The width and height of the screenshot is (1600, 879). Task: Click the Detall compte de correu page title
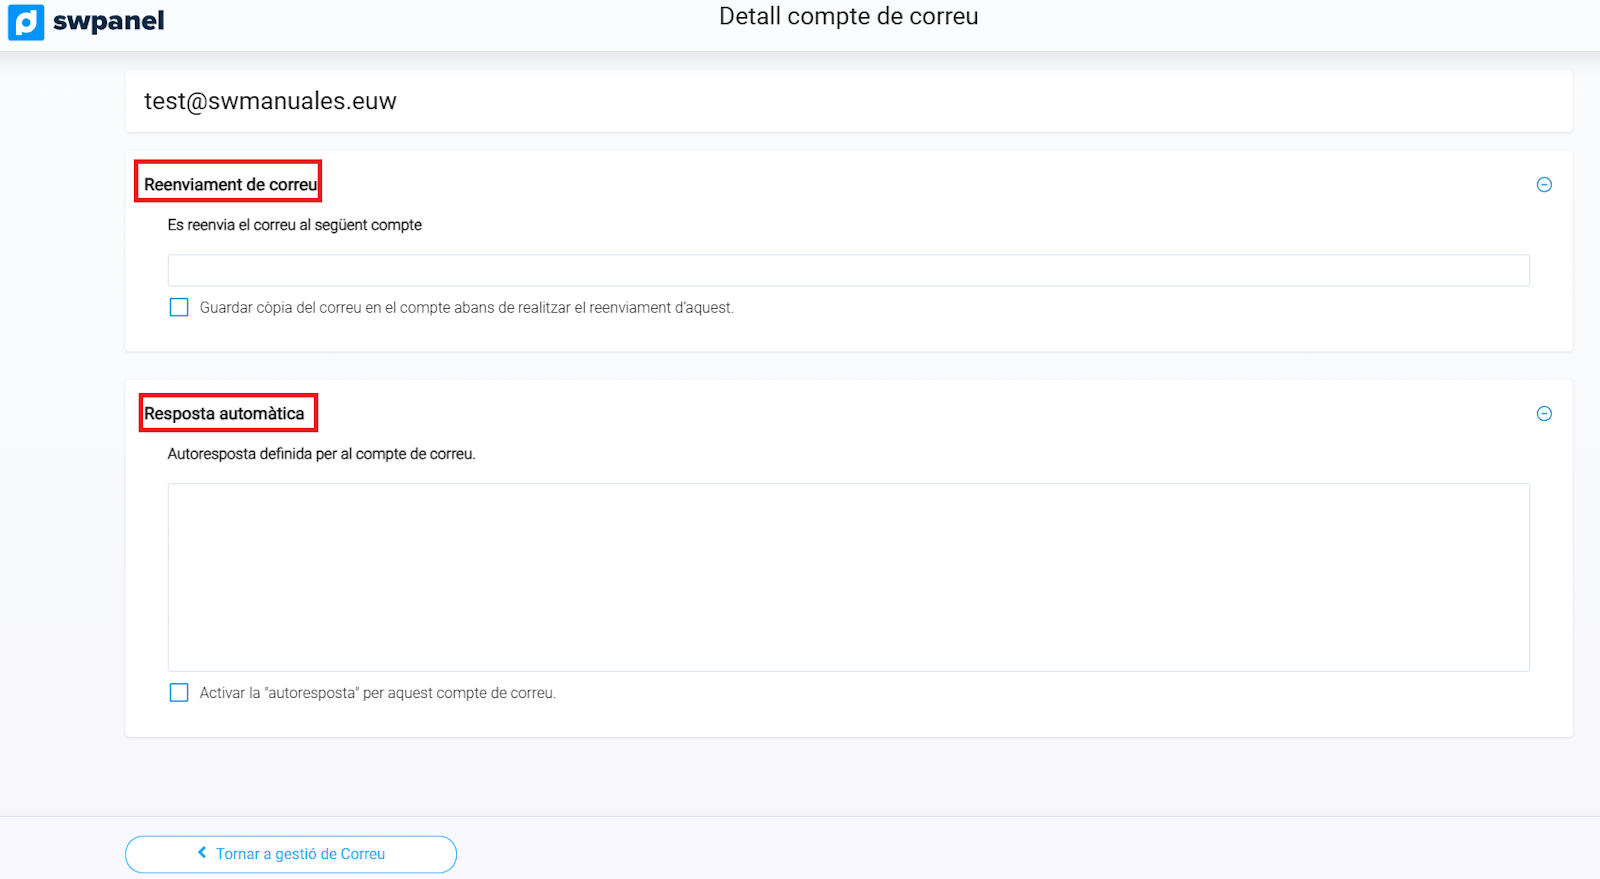(848, 17)
